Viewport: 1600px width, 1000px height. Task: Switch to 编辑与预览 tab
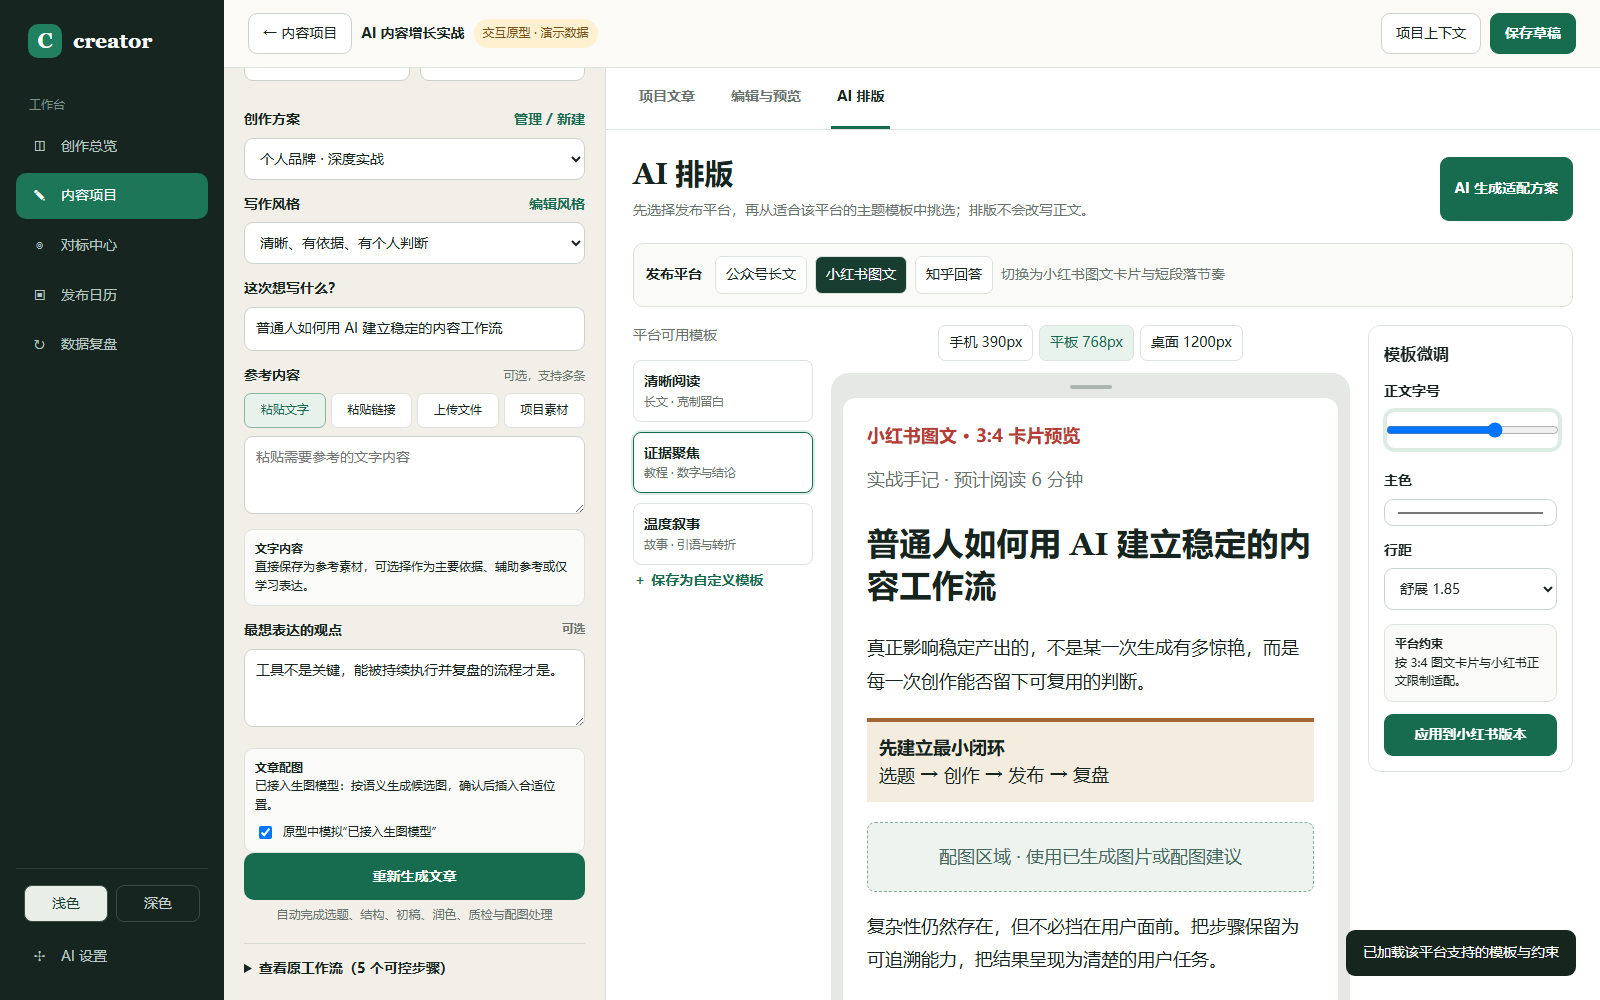click(766, 96)
